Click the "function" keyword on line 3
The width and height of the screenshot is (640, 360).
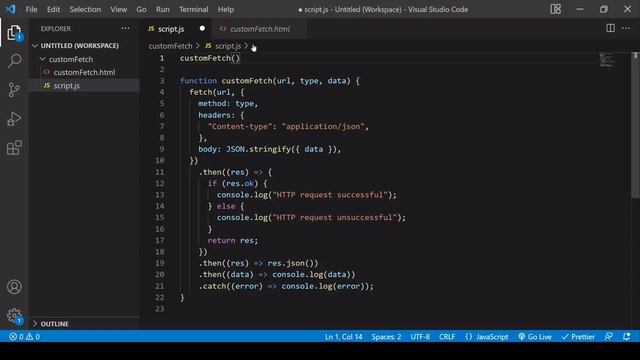coord(198,81)
